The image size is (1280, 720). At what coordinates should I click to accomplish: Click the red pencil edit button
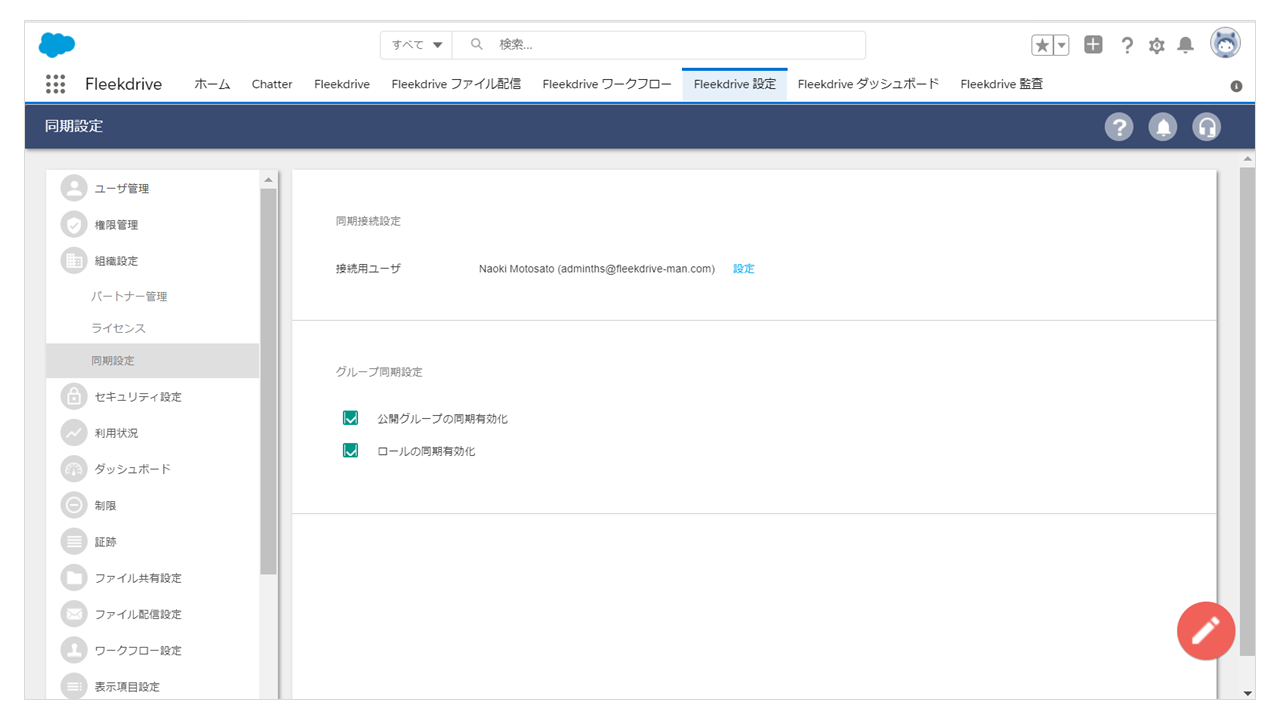click(x=1206, y=631)
